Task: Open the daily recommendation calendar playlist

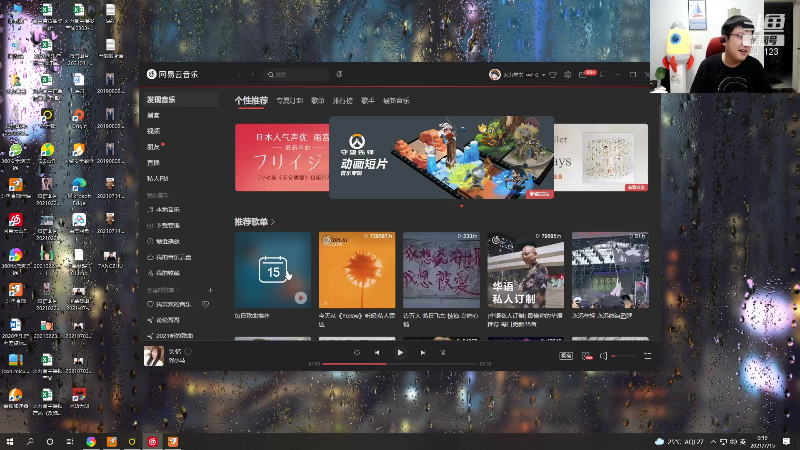Action: click(x=272, y=270)
